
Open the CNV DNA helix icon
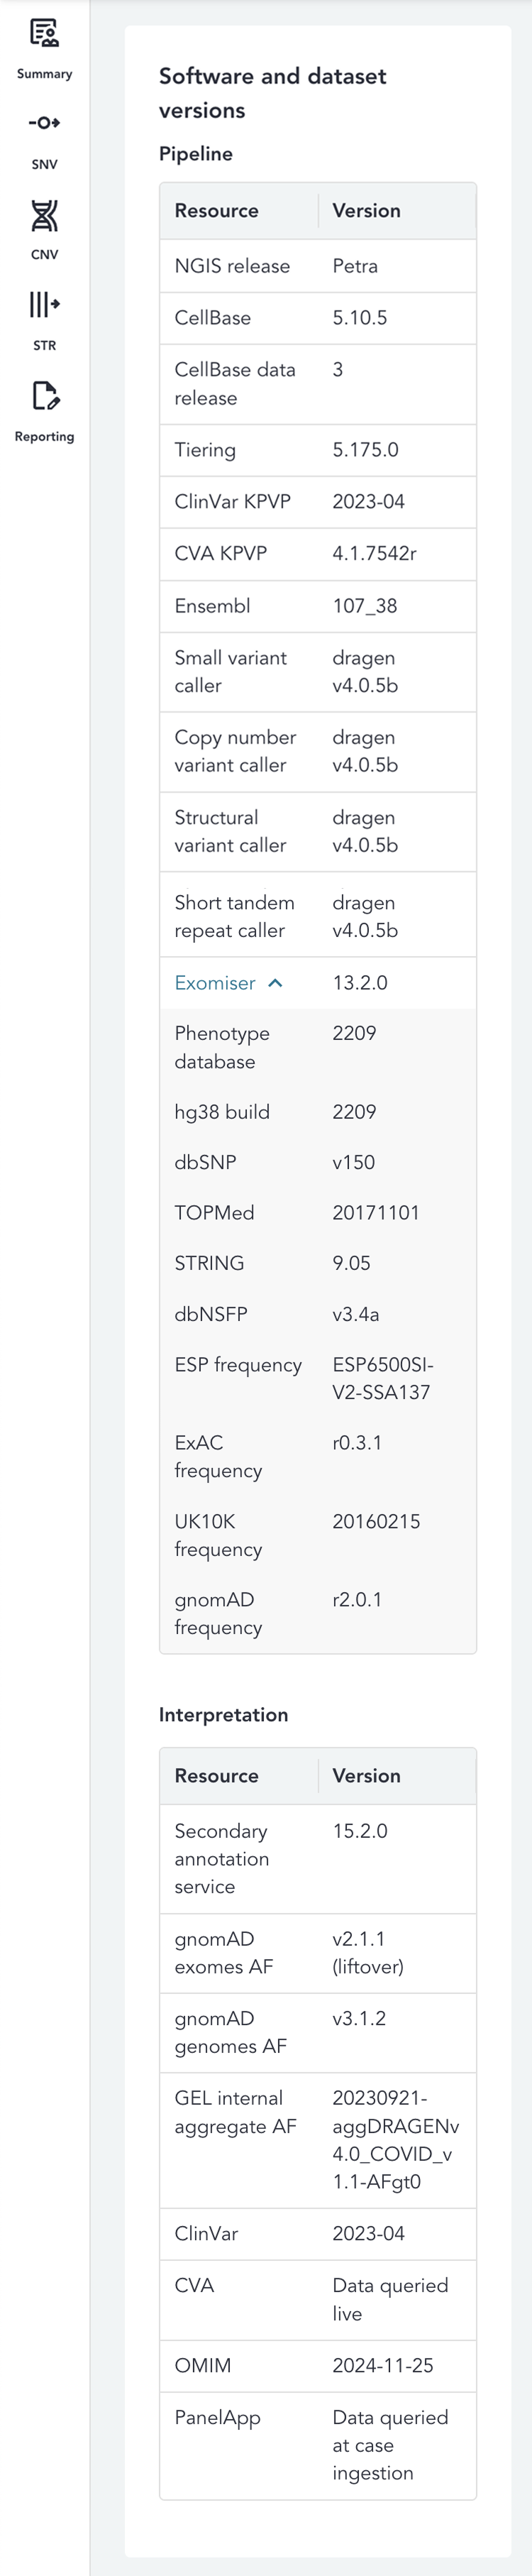point(44,215)
